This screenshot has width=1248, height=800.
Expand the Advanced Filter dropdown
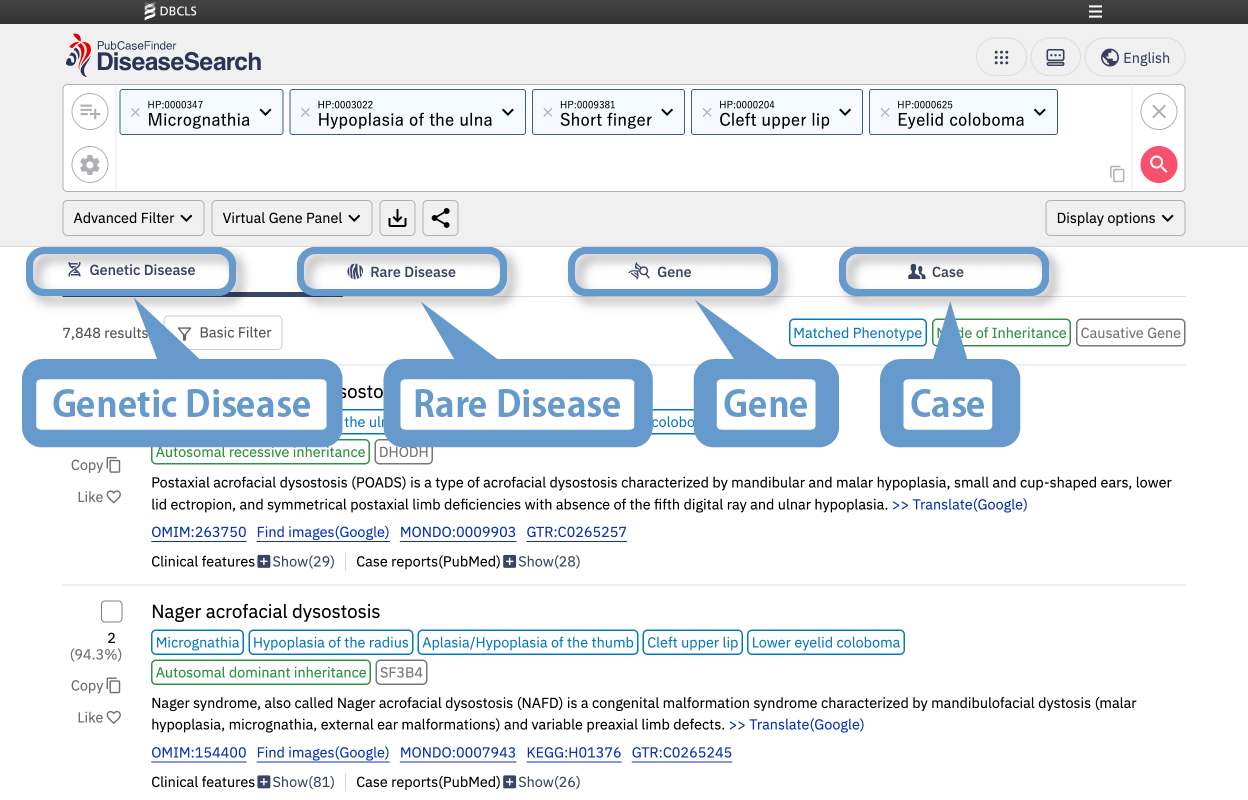pos(134,218)
